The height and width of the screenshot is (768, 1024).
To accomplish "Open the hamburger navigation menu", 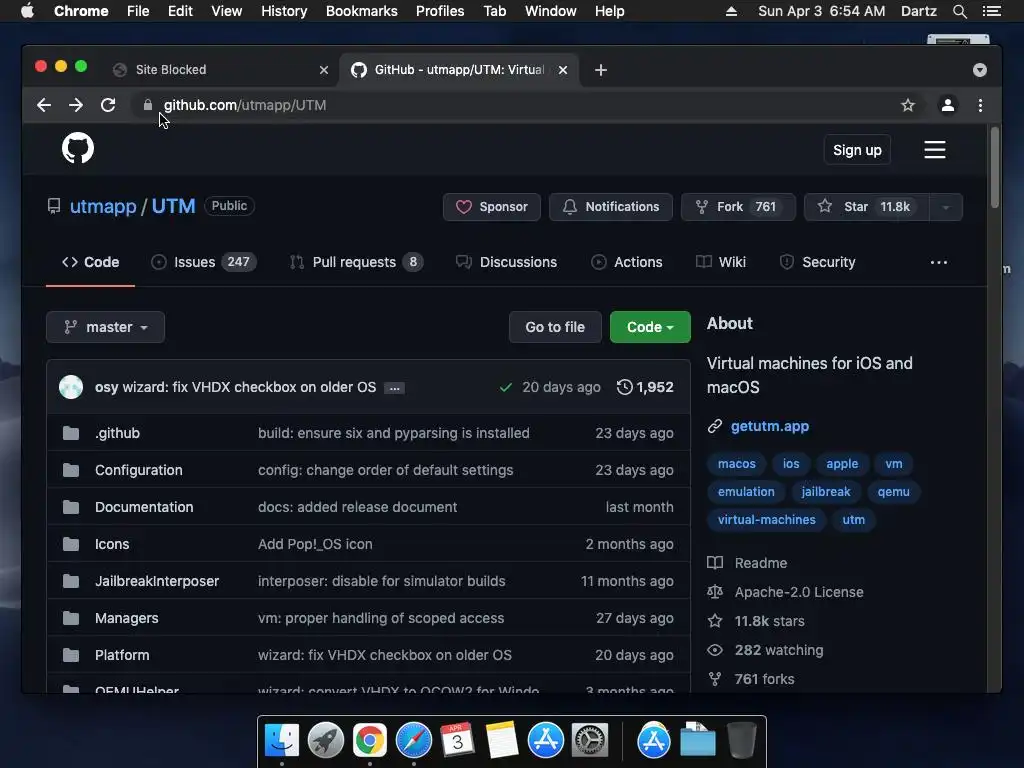I will coord(935,150).
